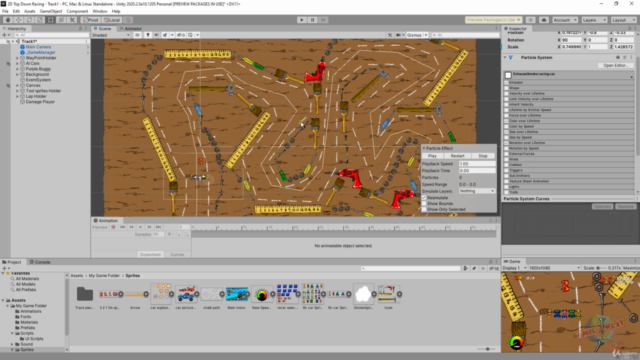Toggle scene lighting lightbulb icon

tap(148, 35)
